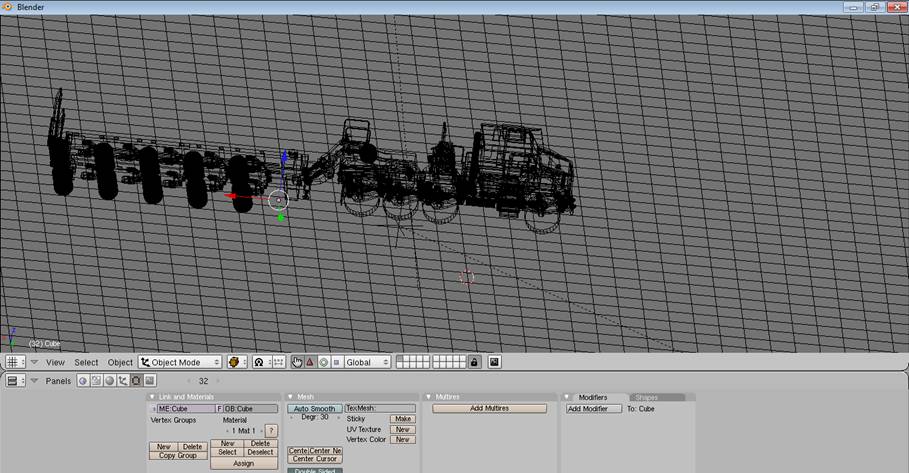Open the View menu
Screen dimensions: 909x473
[x=55, y=362]
